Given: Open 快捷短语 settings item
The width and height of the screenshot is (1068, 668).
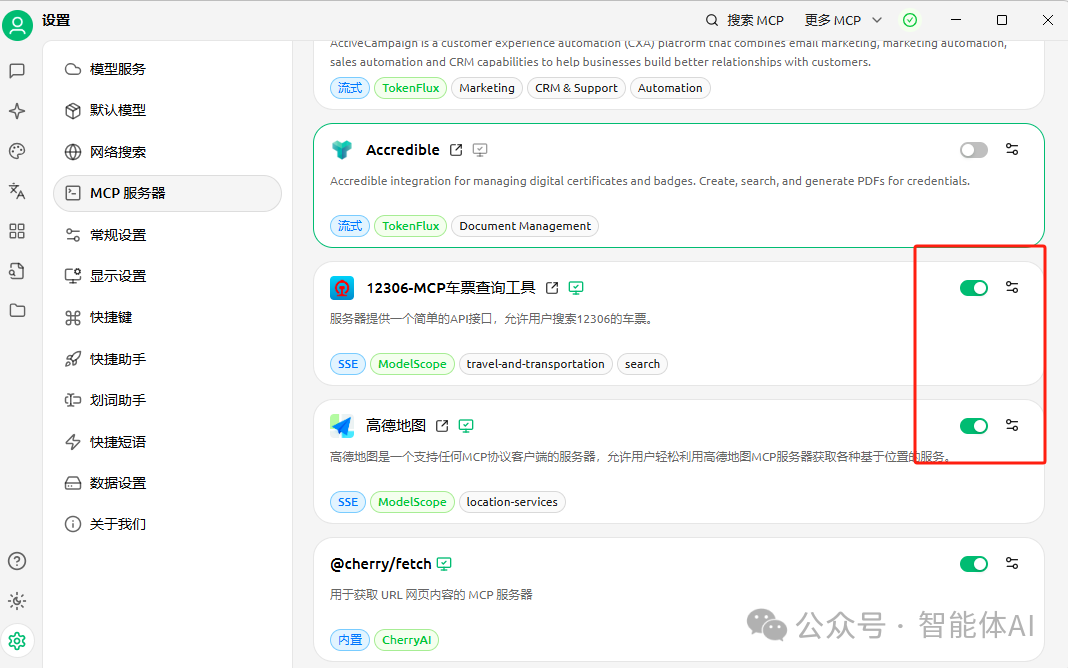Looking at the screenshot, I should [x=168, y=442].
